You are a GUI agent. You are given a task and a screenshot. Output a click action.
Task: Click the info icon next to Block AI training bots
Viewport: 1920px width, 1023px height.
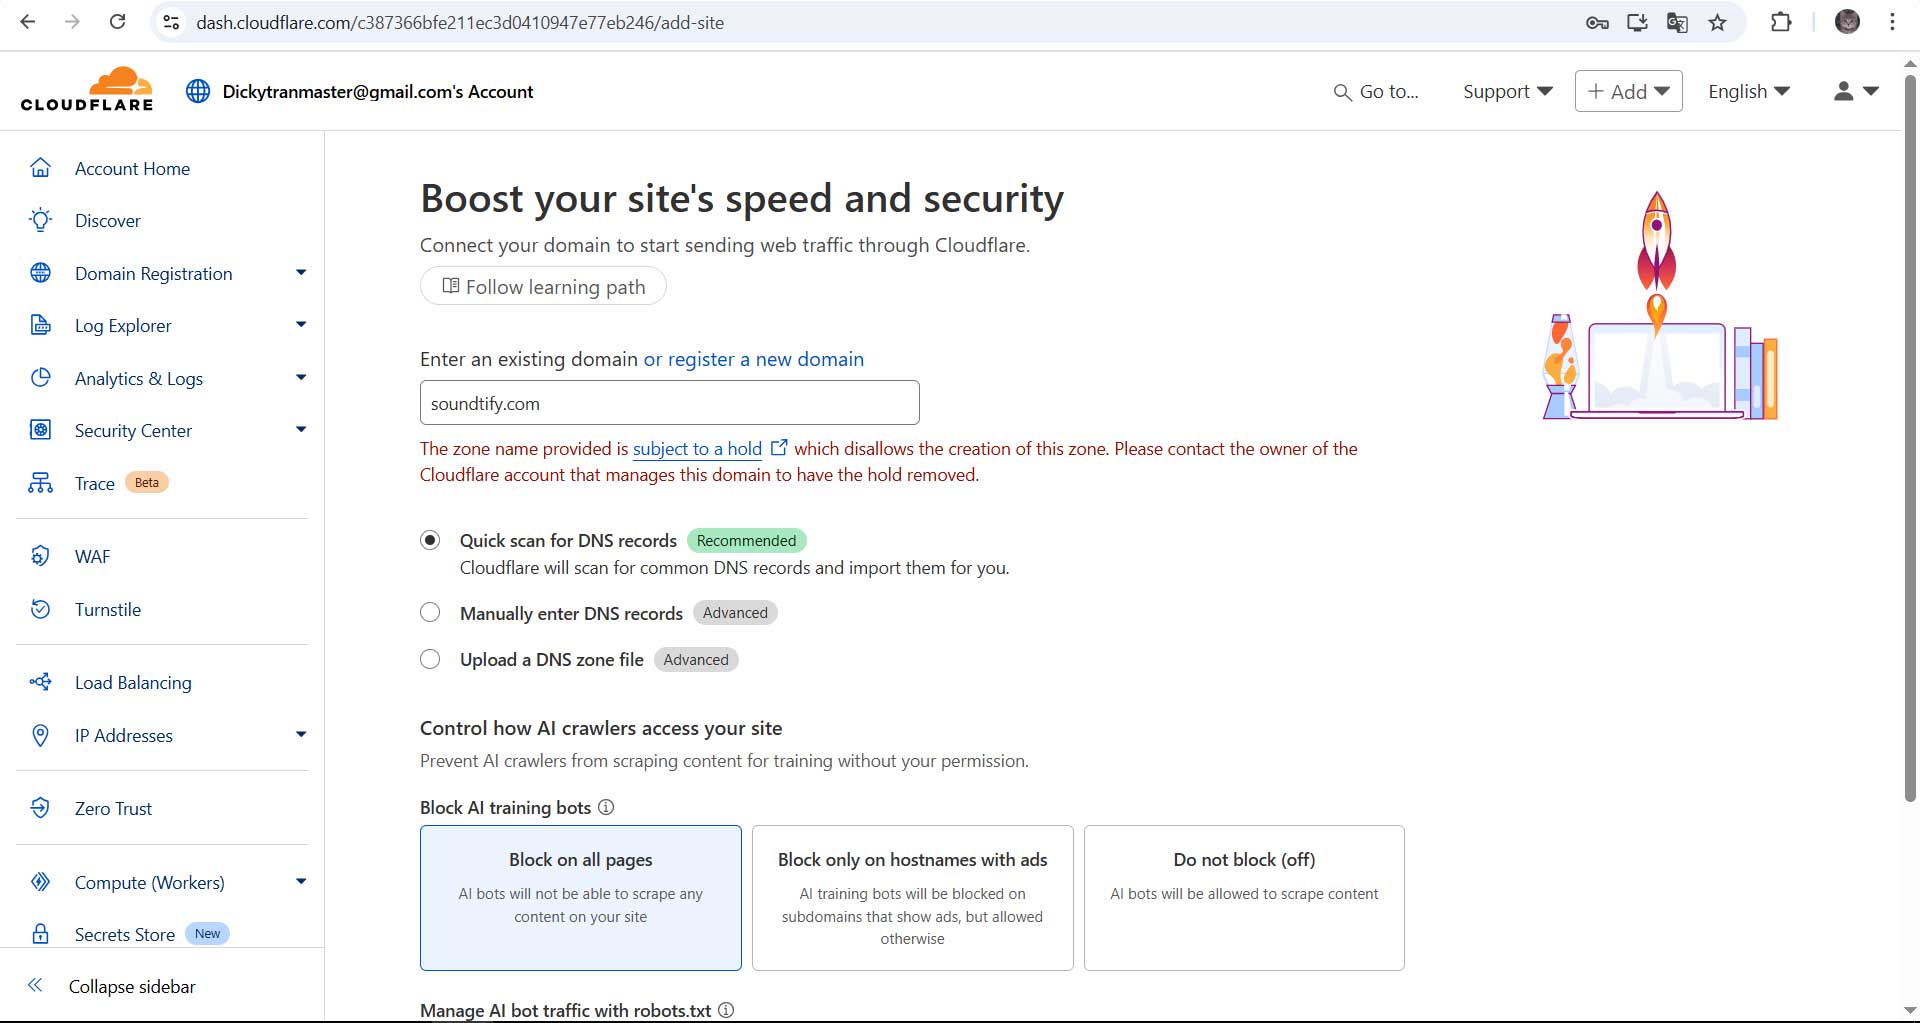pyautogui.click(x=606, y=807)
